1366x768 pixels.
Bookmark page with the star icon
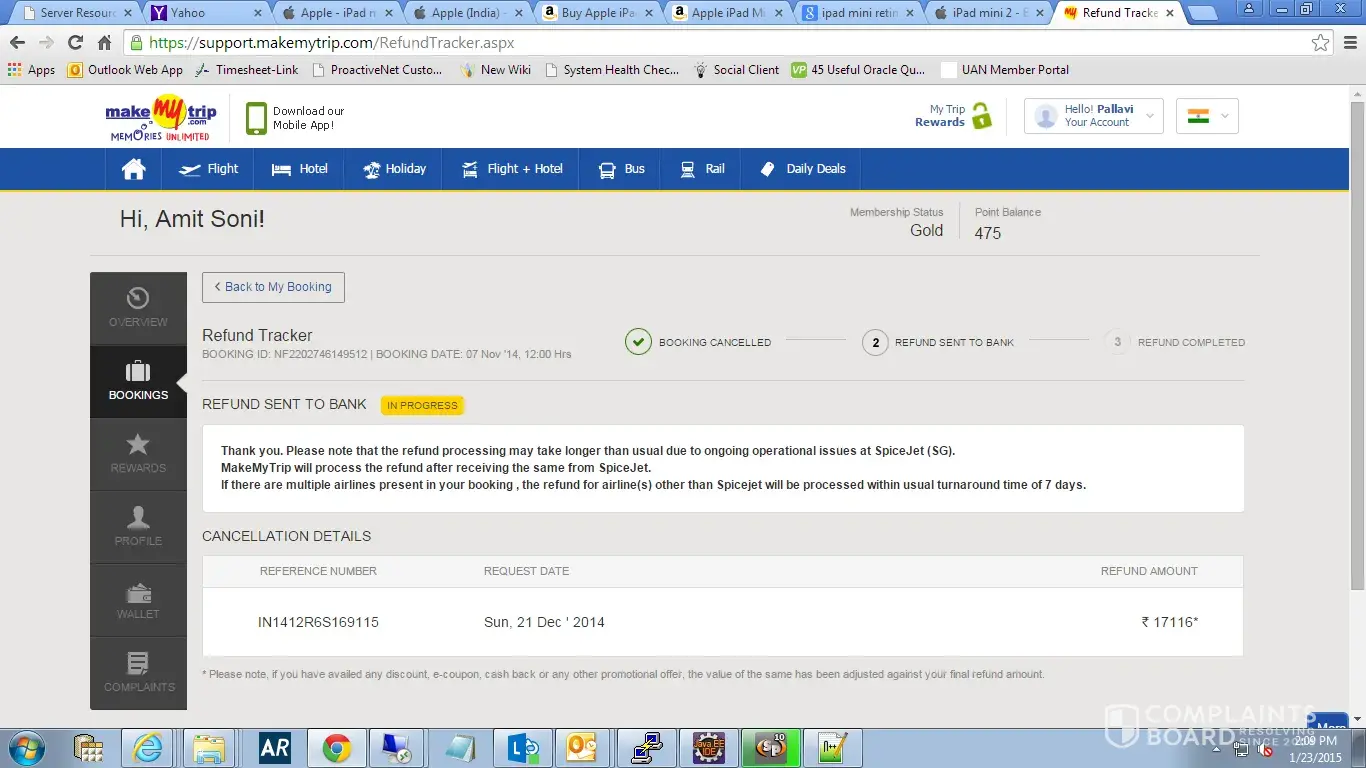click(1320, 43)
